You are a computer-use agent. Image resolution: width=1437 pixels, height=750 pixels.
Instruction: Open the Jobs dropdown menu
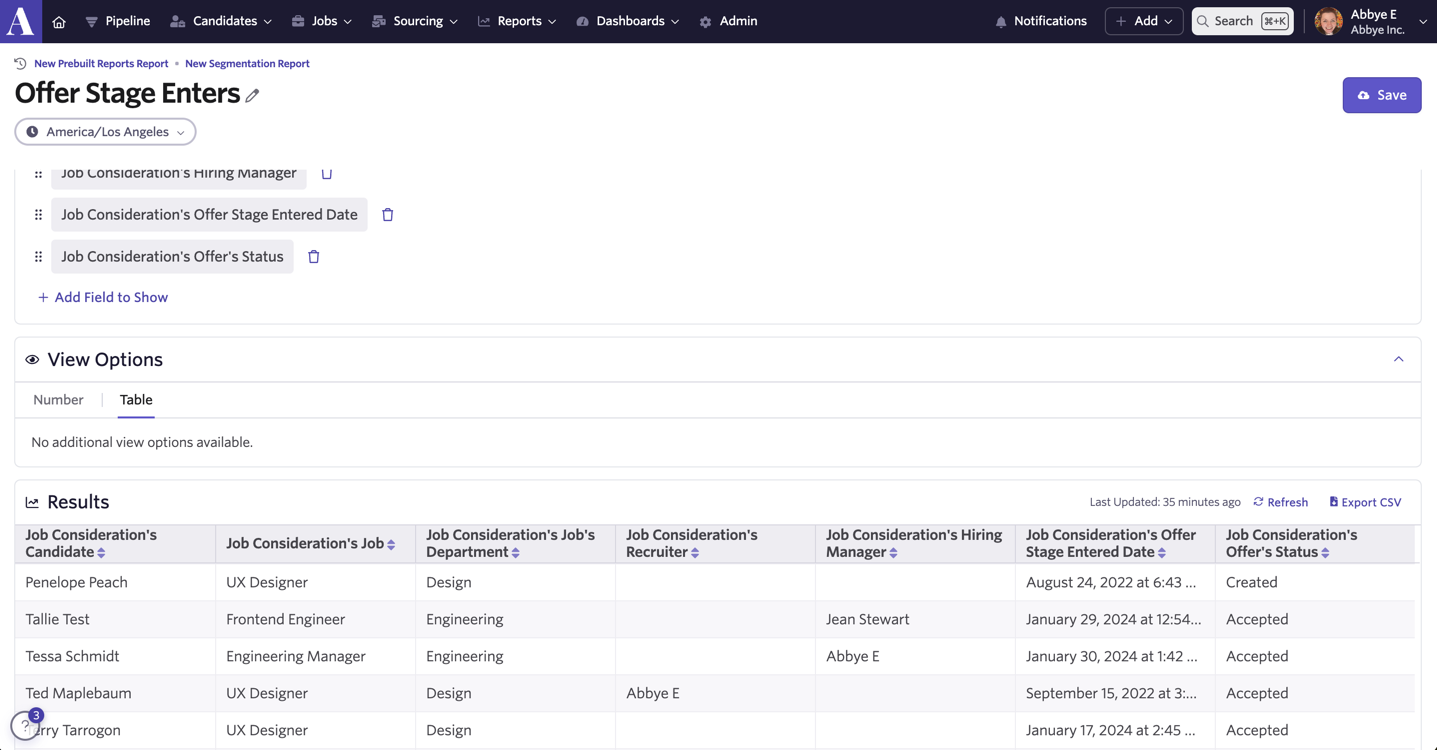tap(322, 21)
